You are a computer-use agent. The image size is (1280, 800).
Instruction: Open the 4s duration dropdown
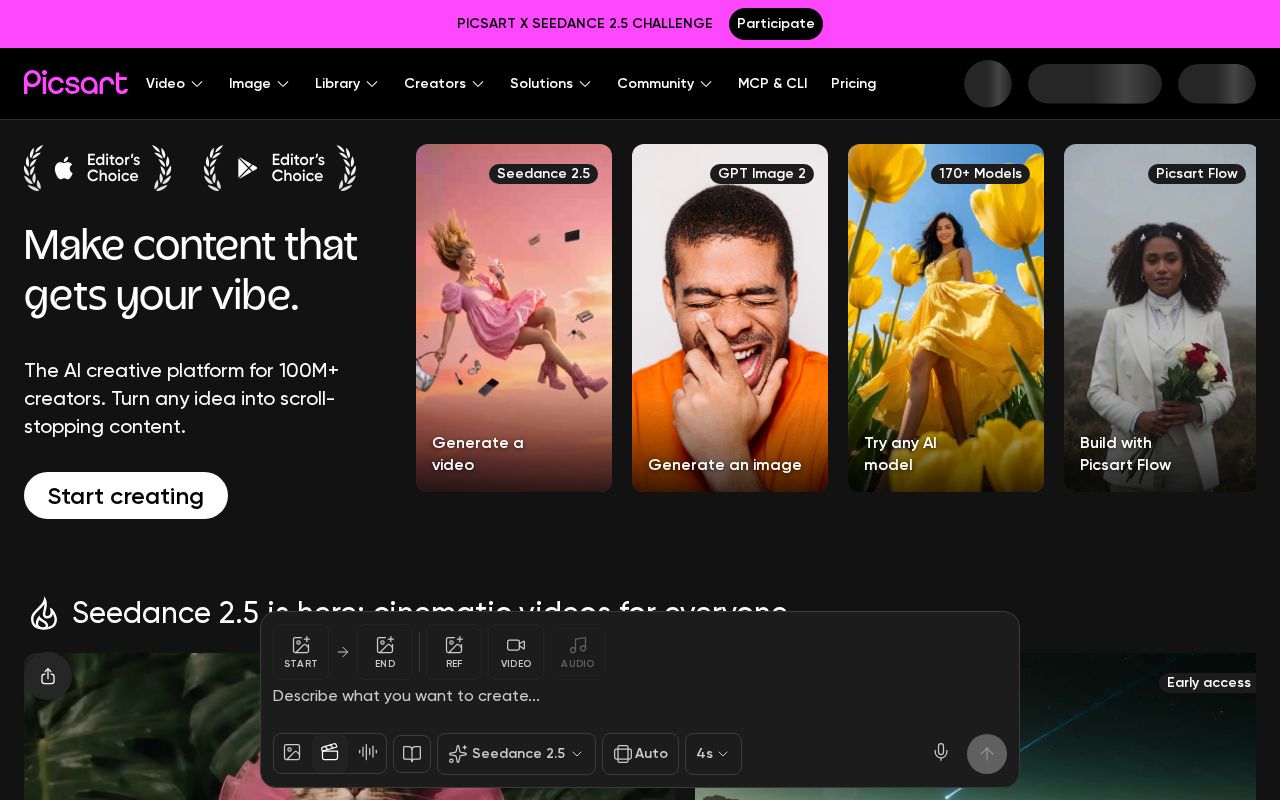(x=713, y=754)
